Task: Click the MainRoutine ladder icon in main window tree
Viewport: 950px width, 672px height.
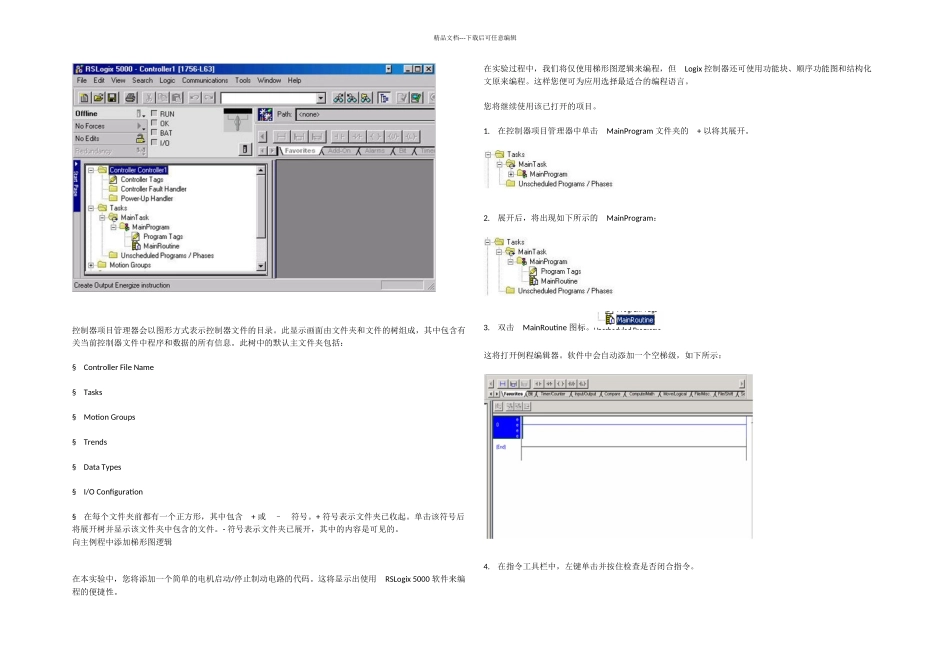Action: pos(136,246)
